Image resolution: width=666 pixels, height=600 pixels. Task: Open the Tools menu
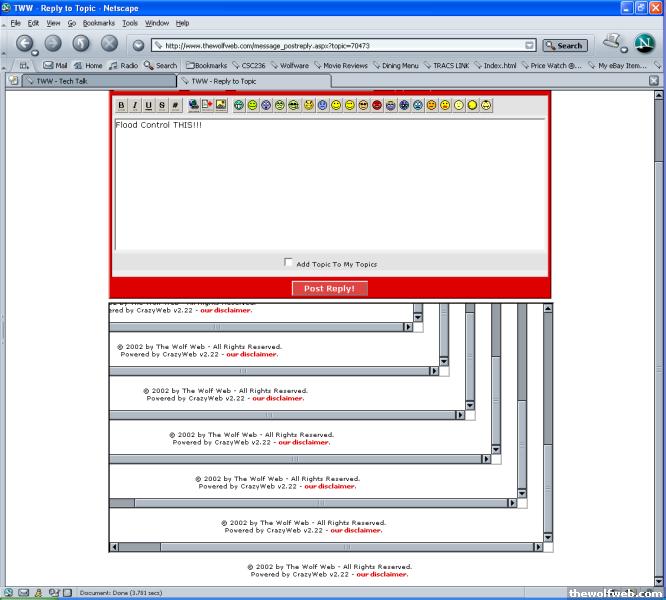pos(130,22)
